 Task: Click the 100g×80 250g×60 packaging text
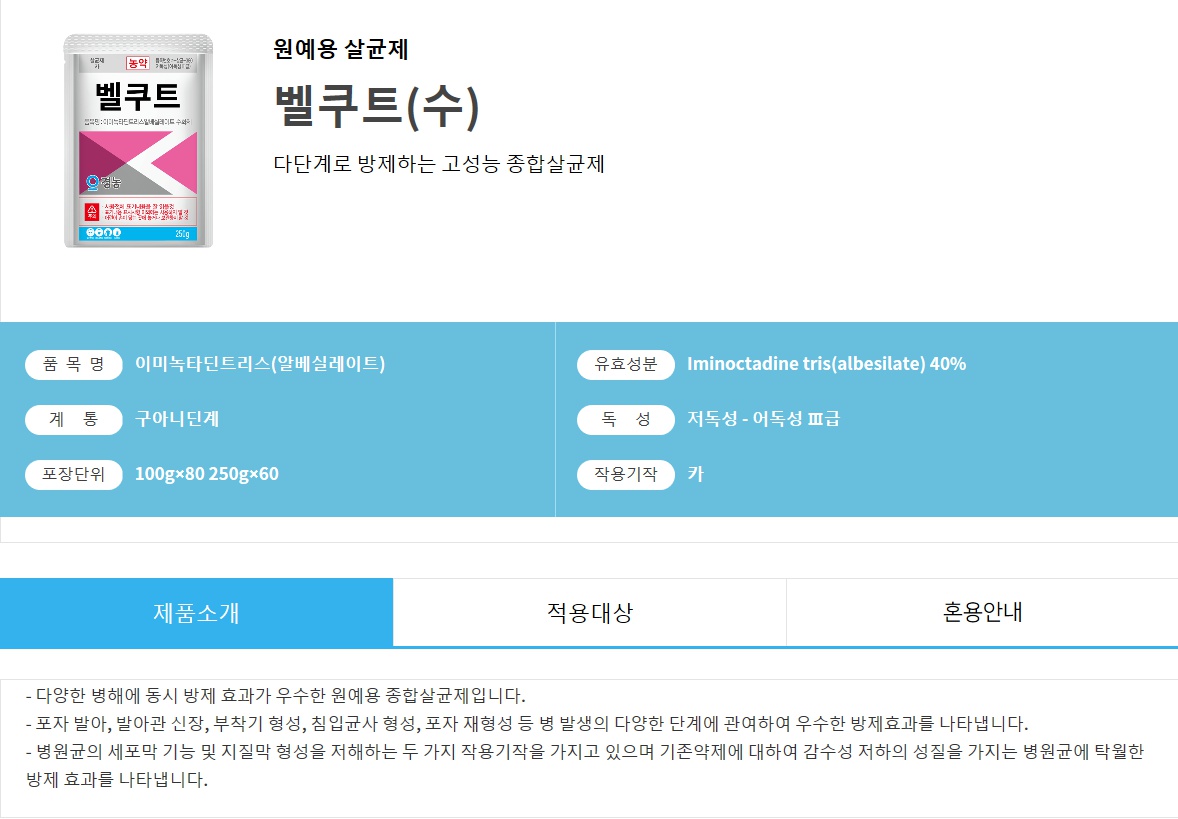[207, 474]
